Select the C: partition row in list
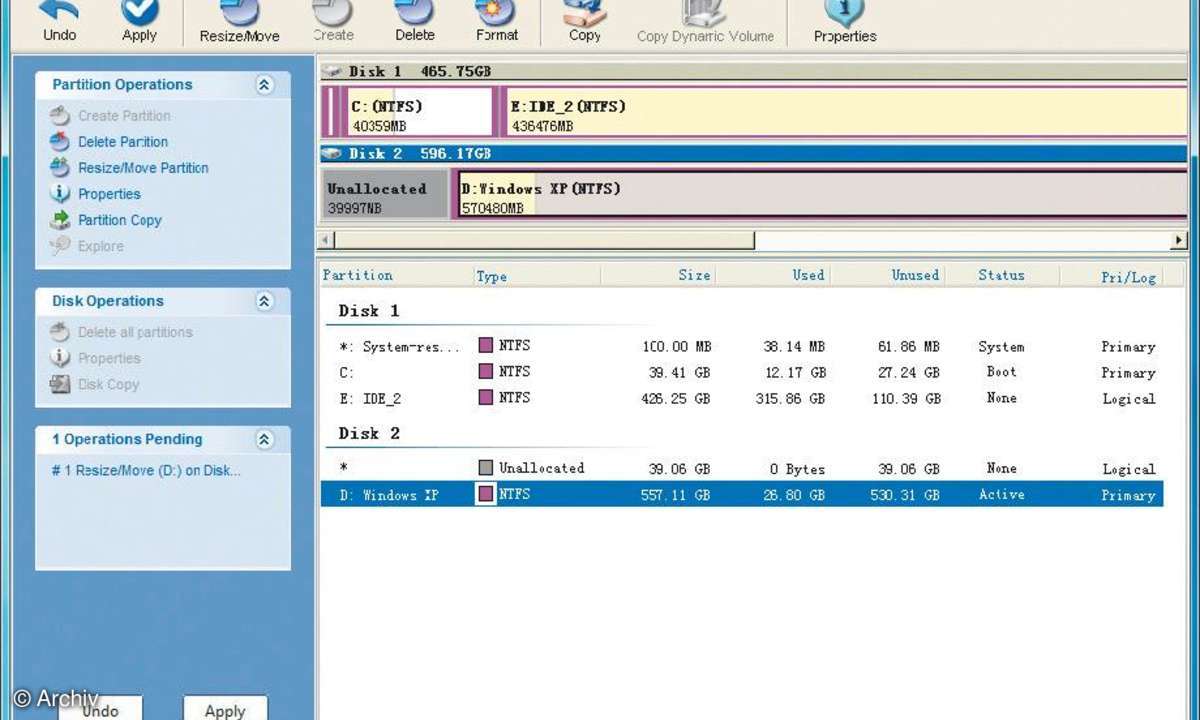Screen dimensions: 1200x720 coord(741,372)
